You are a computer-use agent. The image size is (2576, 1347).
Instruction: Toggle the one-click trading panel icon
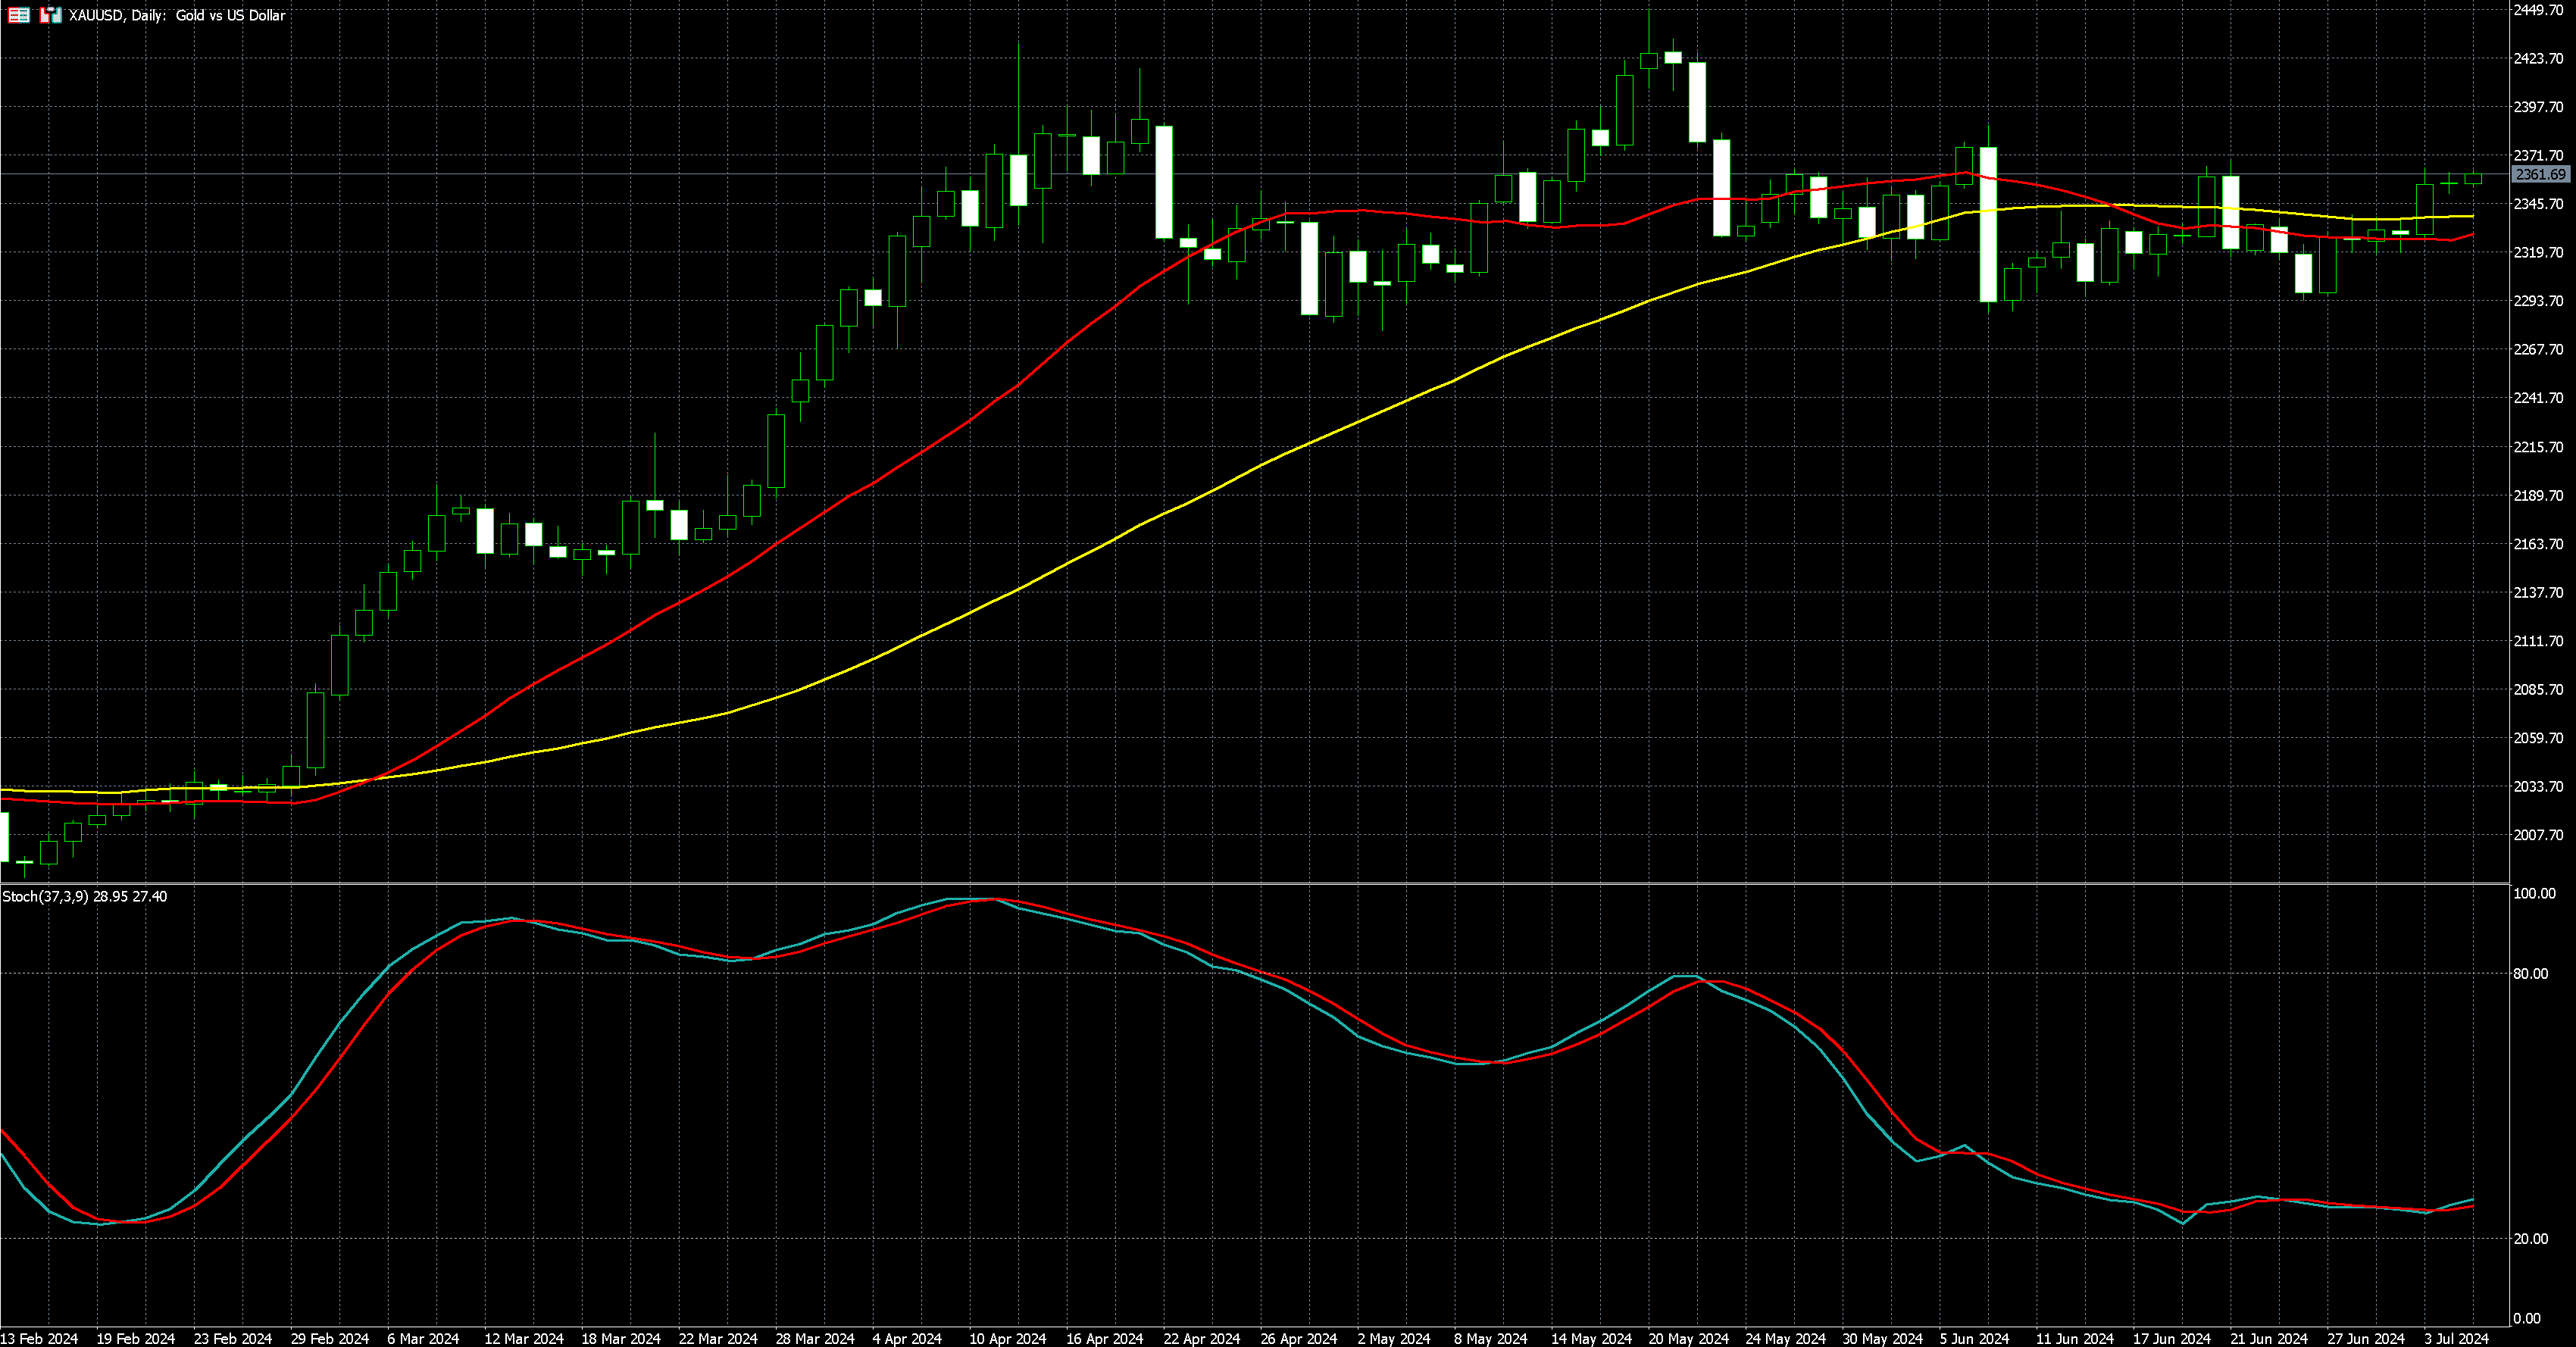(50, 15)
